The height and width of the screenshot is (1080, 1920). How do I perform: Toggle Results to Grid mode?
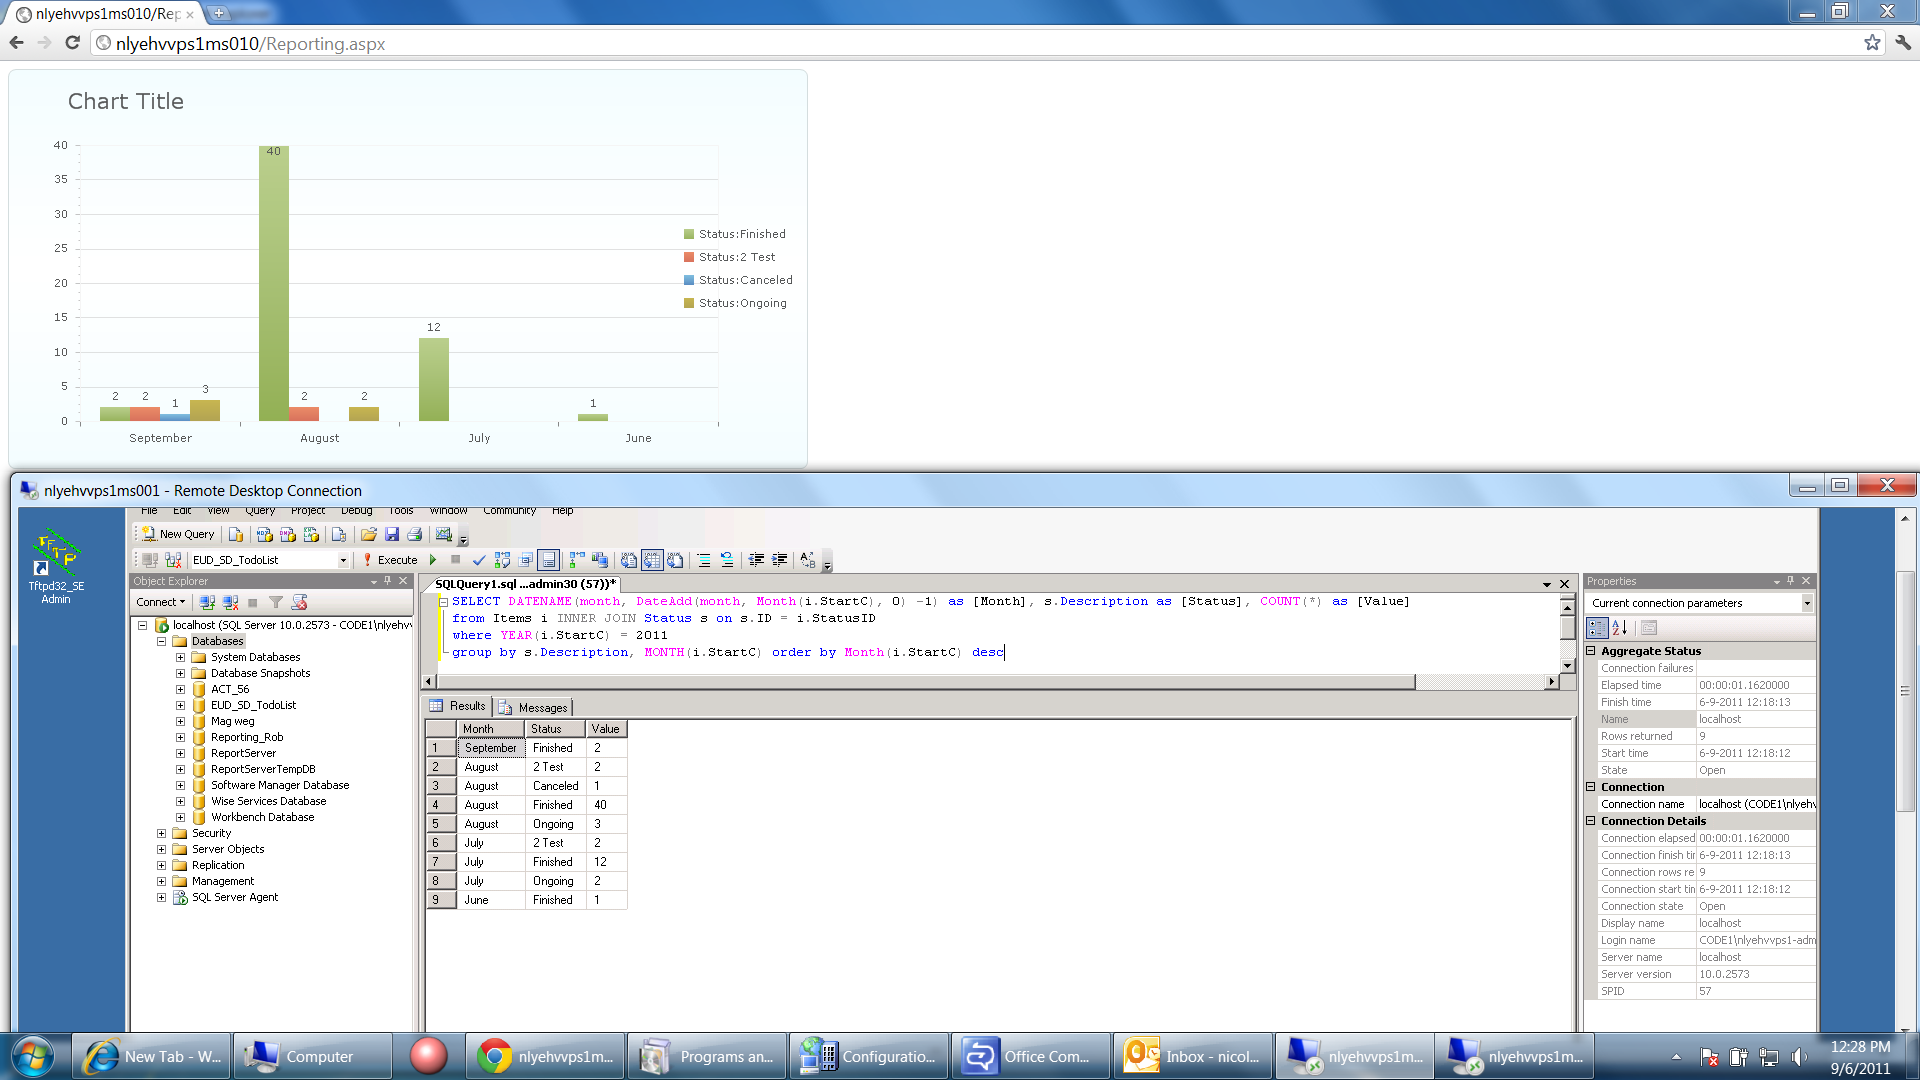pyautogui.click(x=653, y=560)
